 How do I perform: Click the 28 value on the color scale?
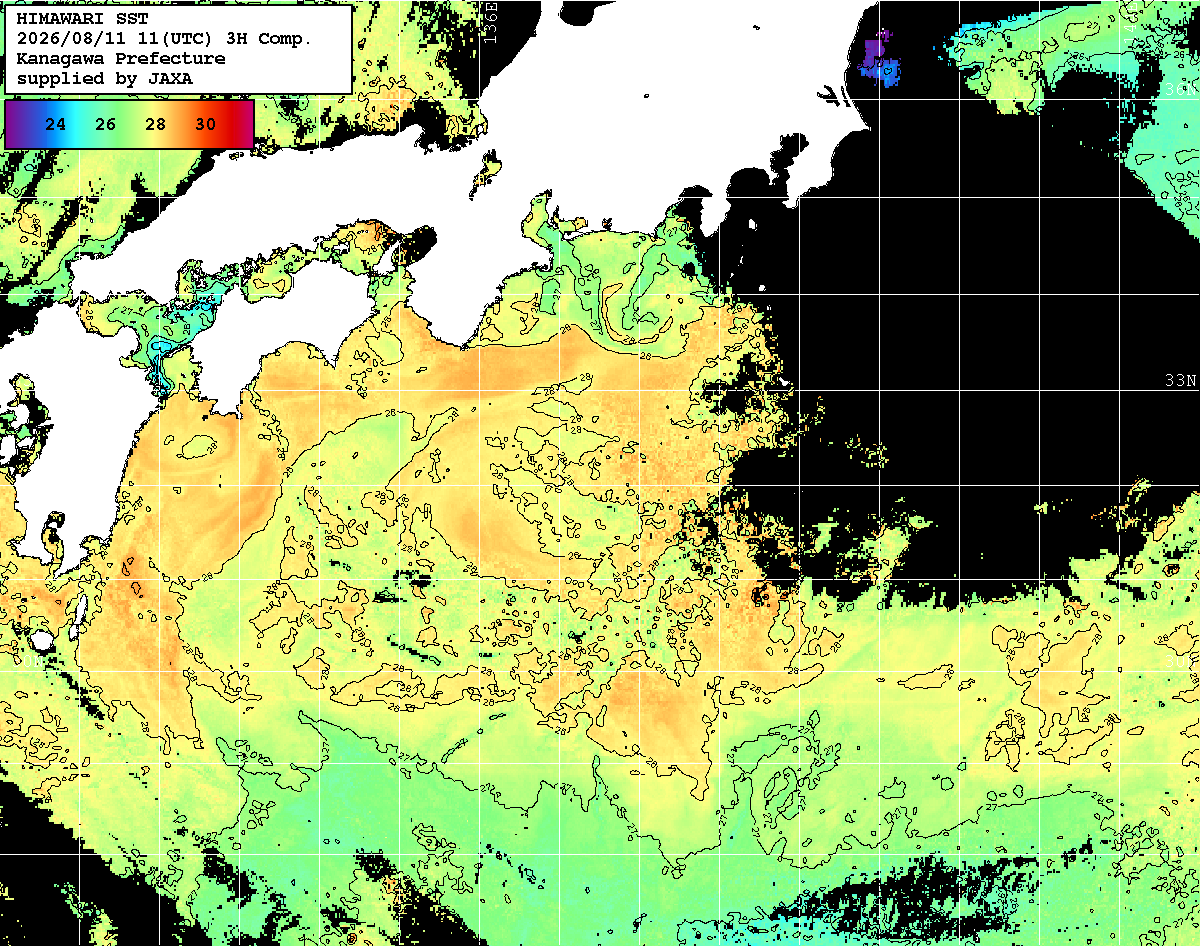coord(155,125)
